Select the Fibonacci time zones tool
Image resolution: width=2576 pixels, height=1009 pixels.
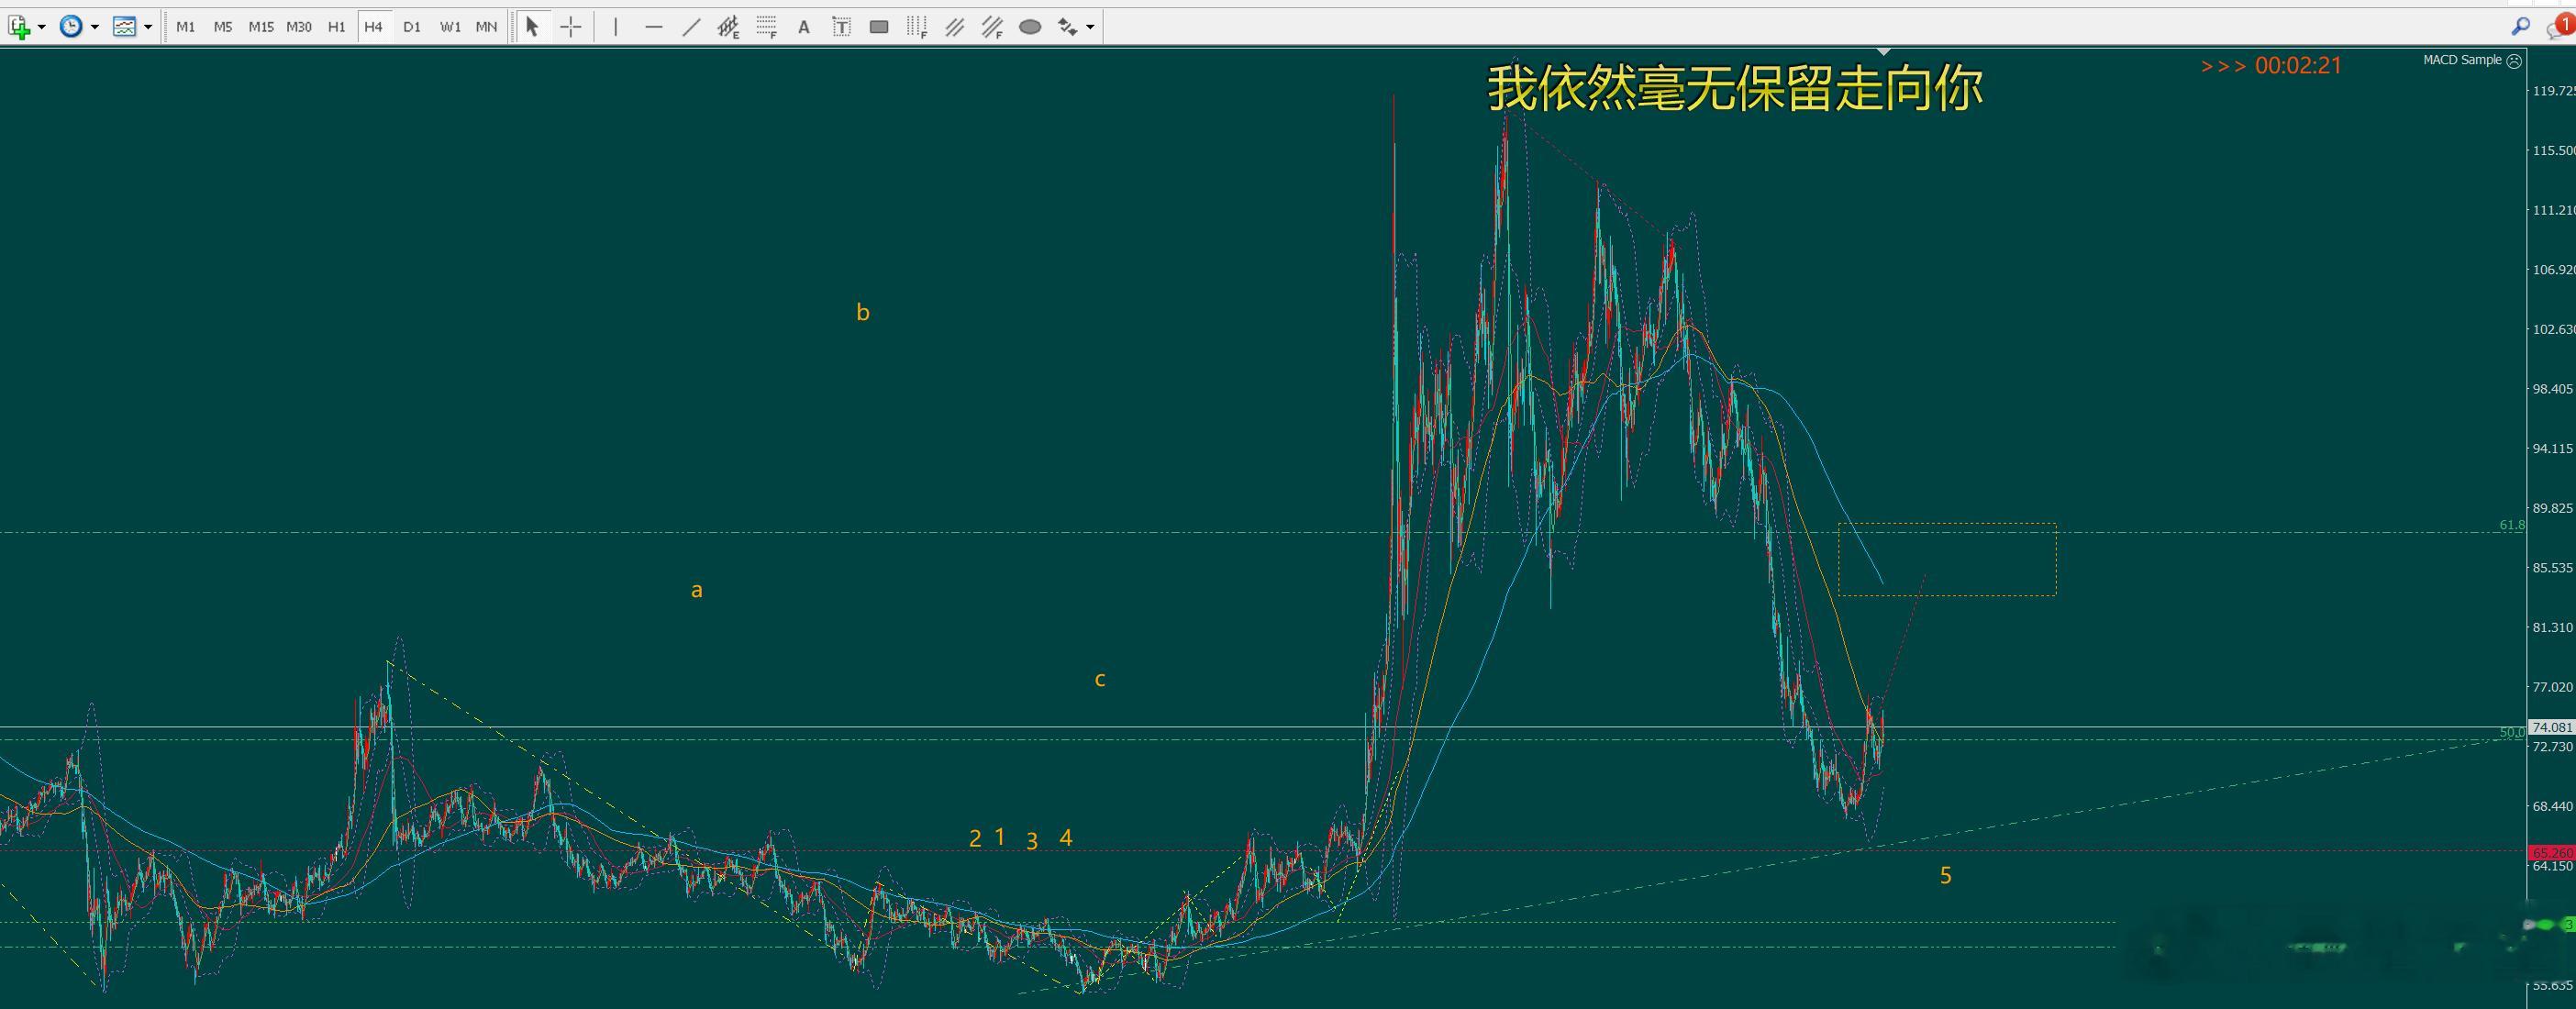[917, 27]
